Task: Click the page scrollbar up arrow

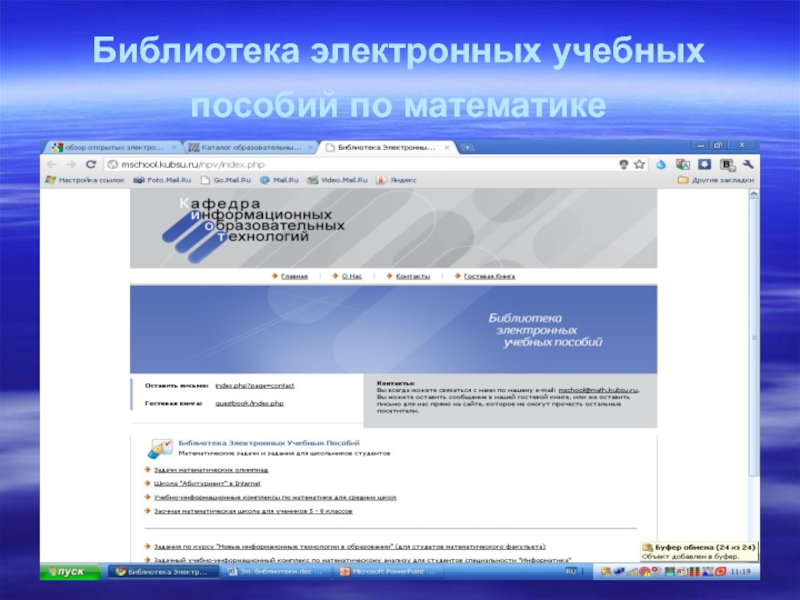Action: 754,194
